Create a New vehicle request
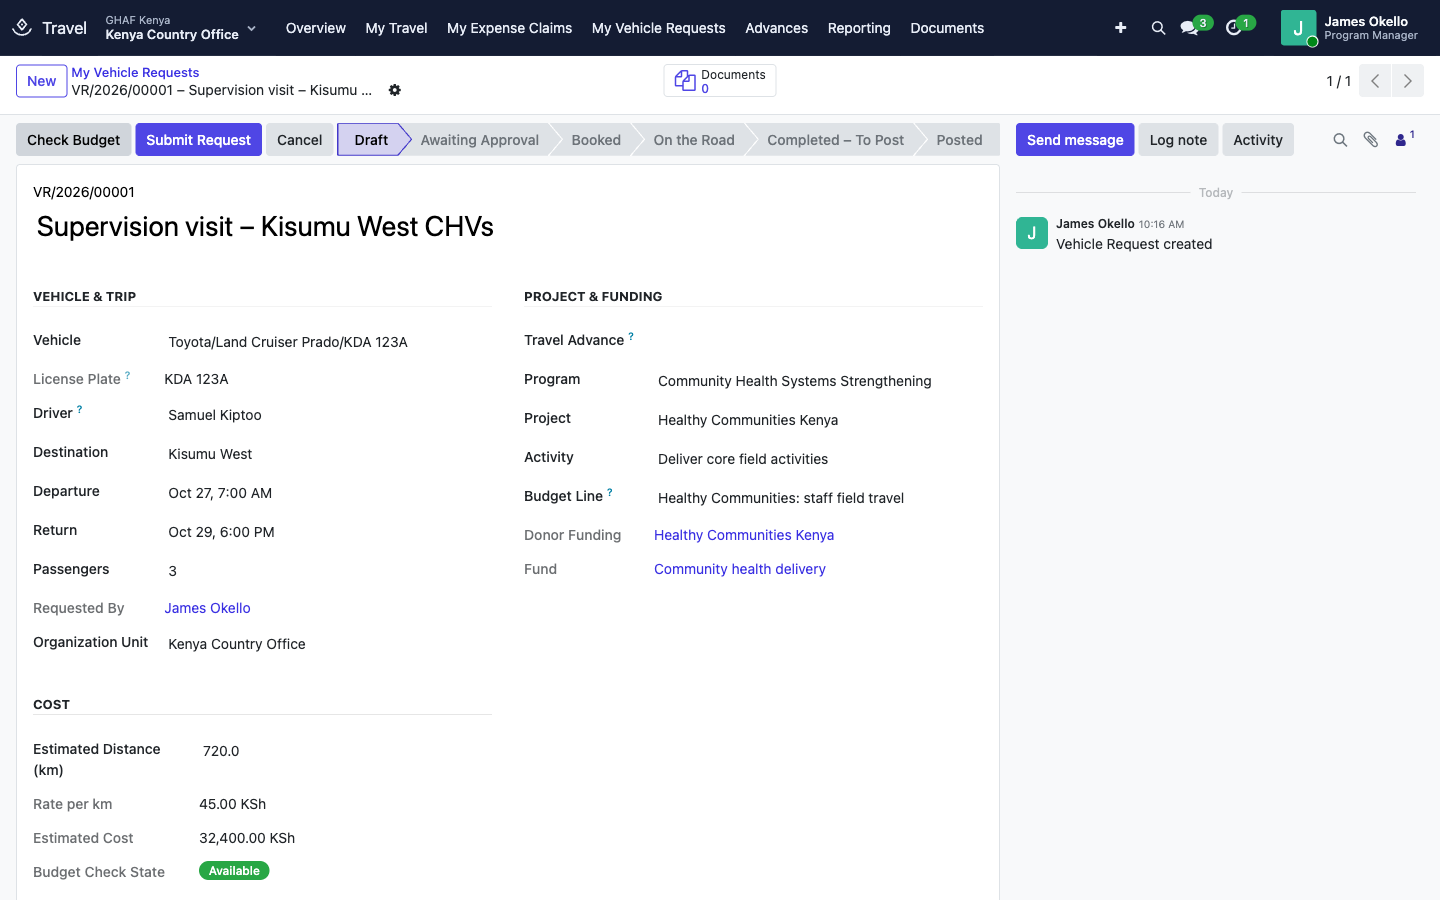1440x900 pixels. 42,81
